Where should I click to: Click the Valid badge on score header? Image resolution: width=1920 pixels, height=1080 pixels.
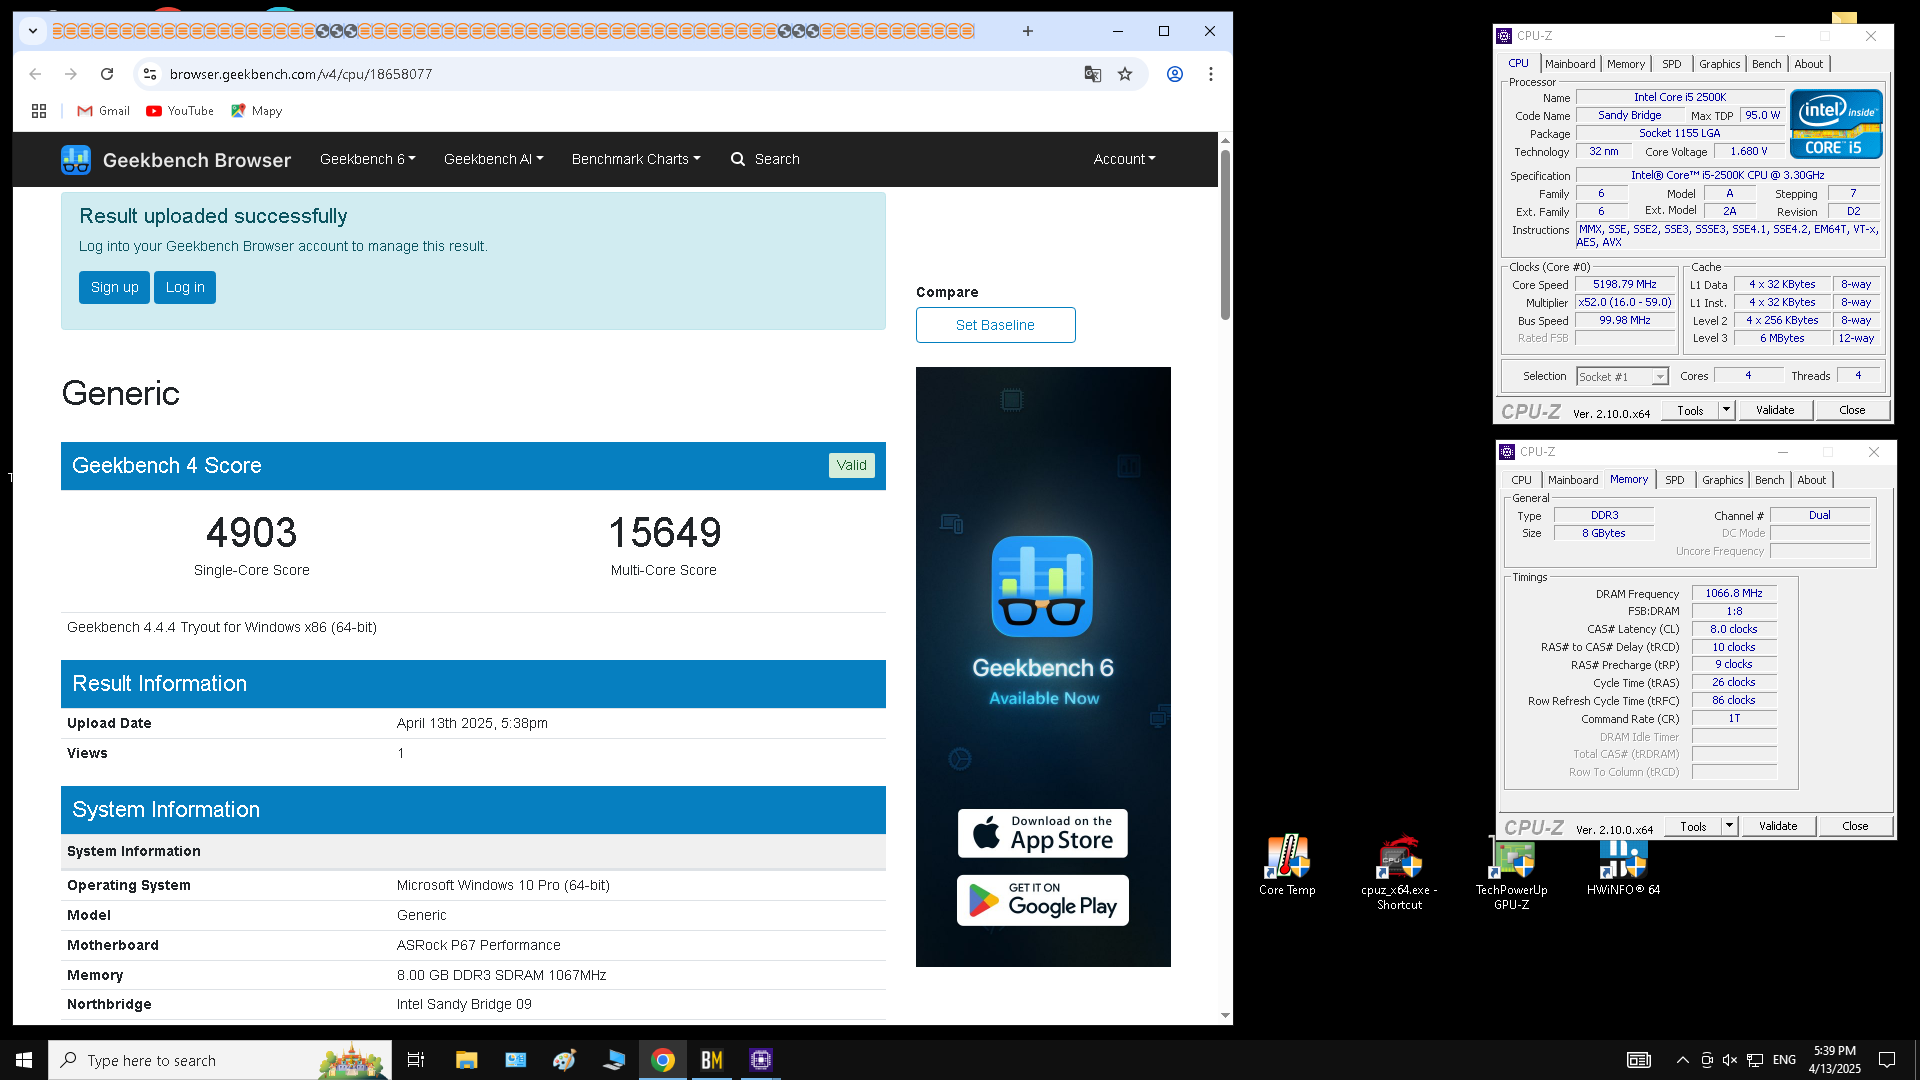tap(851, 465)
